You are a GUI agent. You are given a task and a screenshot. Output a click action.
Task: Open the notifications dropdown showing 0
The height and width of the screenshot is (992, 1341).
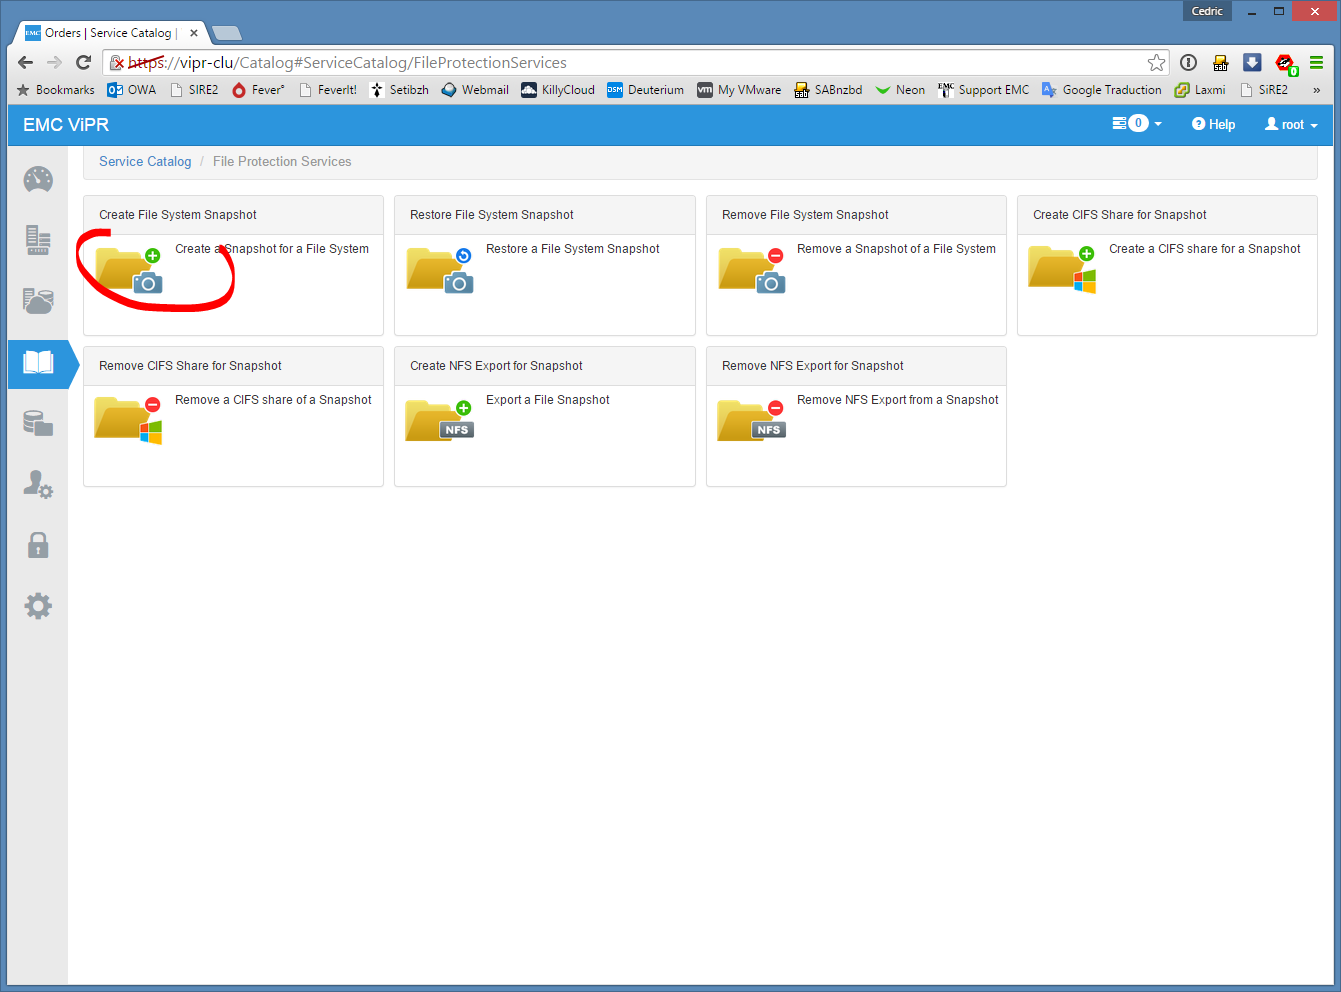pos(1137,124)
